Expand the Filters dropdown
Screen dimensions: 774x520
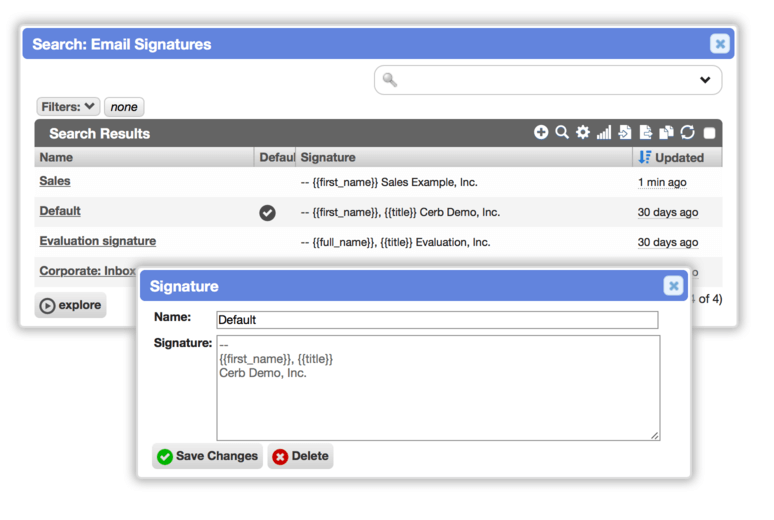[x=68, y=107]
